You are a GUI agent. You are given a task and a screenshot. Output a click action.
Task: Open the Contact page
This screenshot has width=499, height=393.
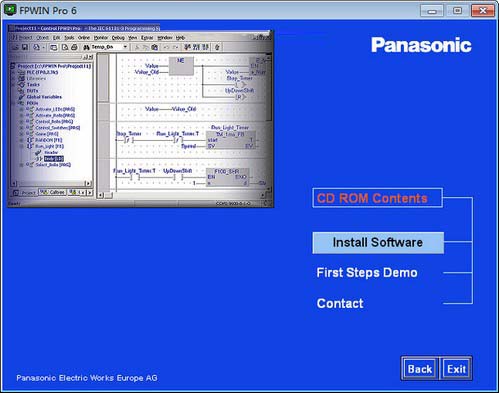[x=340, y=303]
